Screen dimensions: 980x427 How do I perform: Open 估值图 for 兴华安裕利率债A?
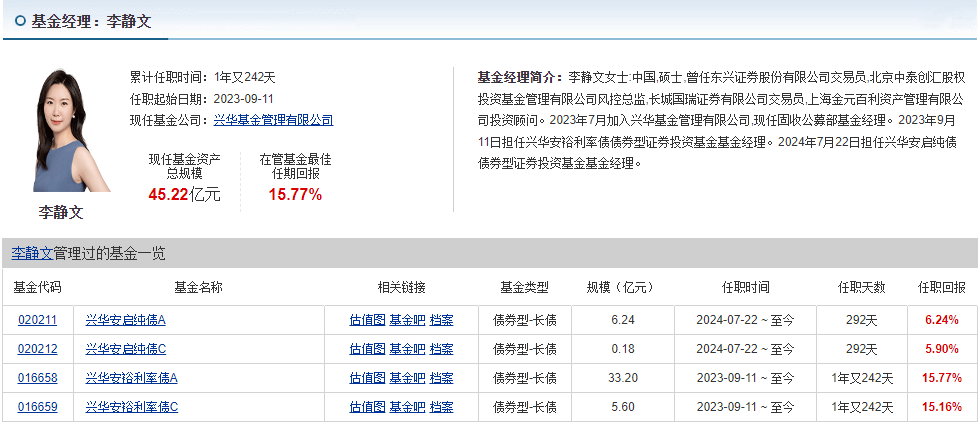tap(368, 378)
